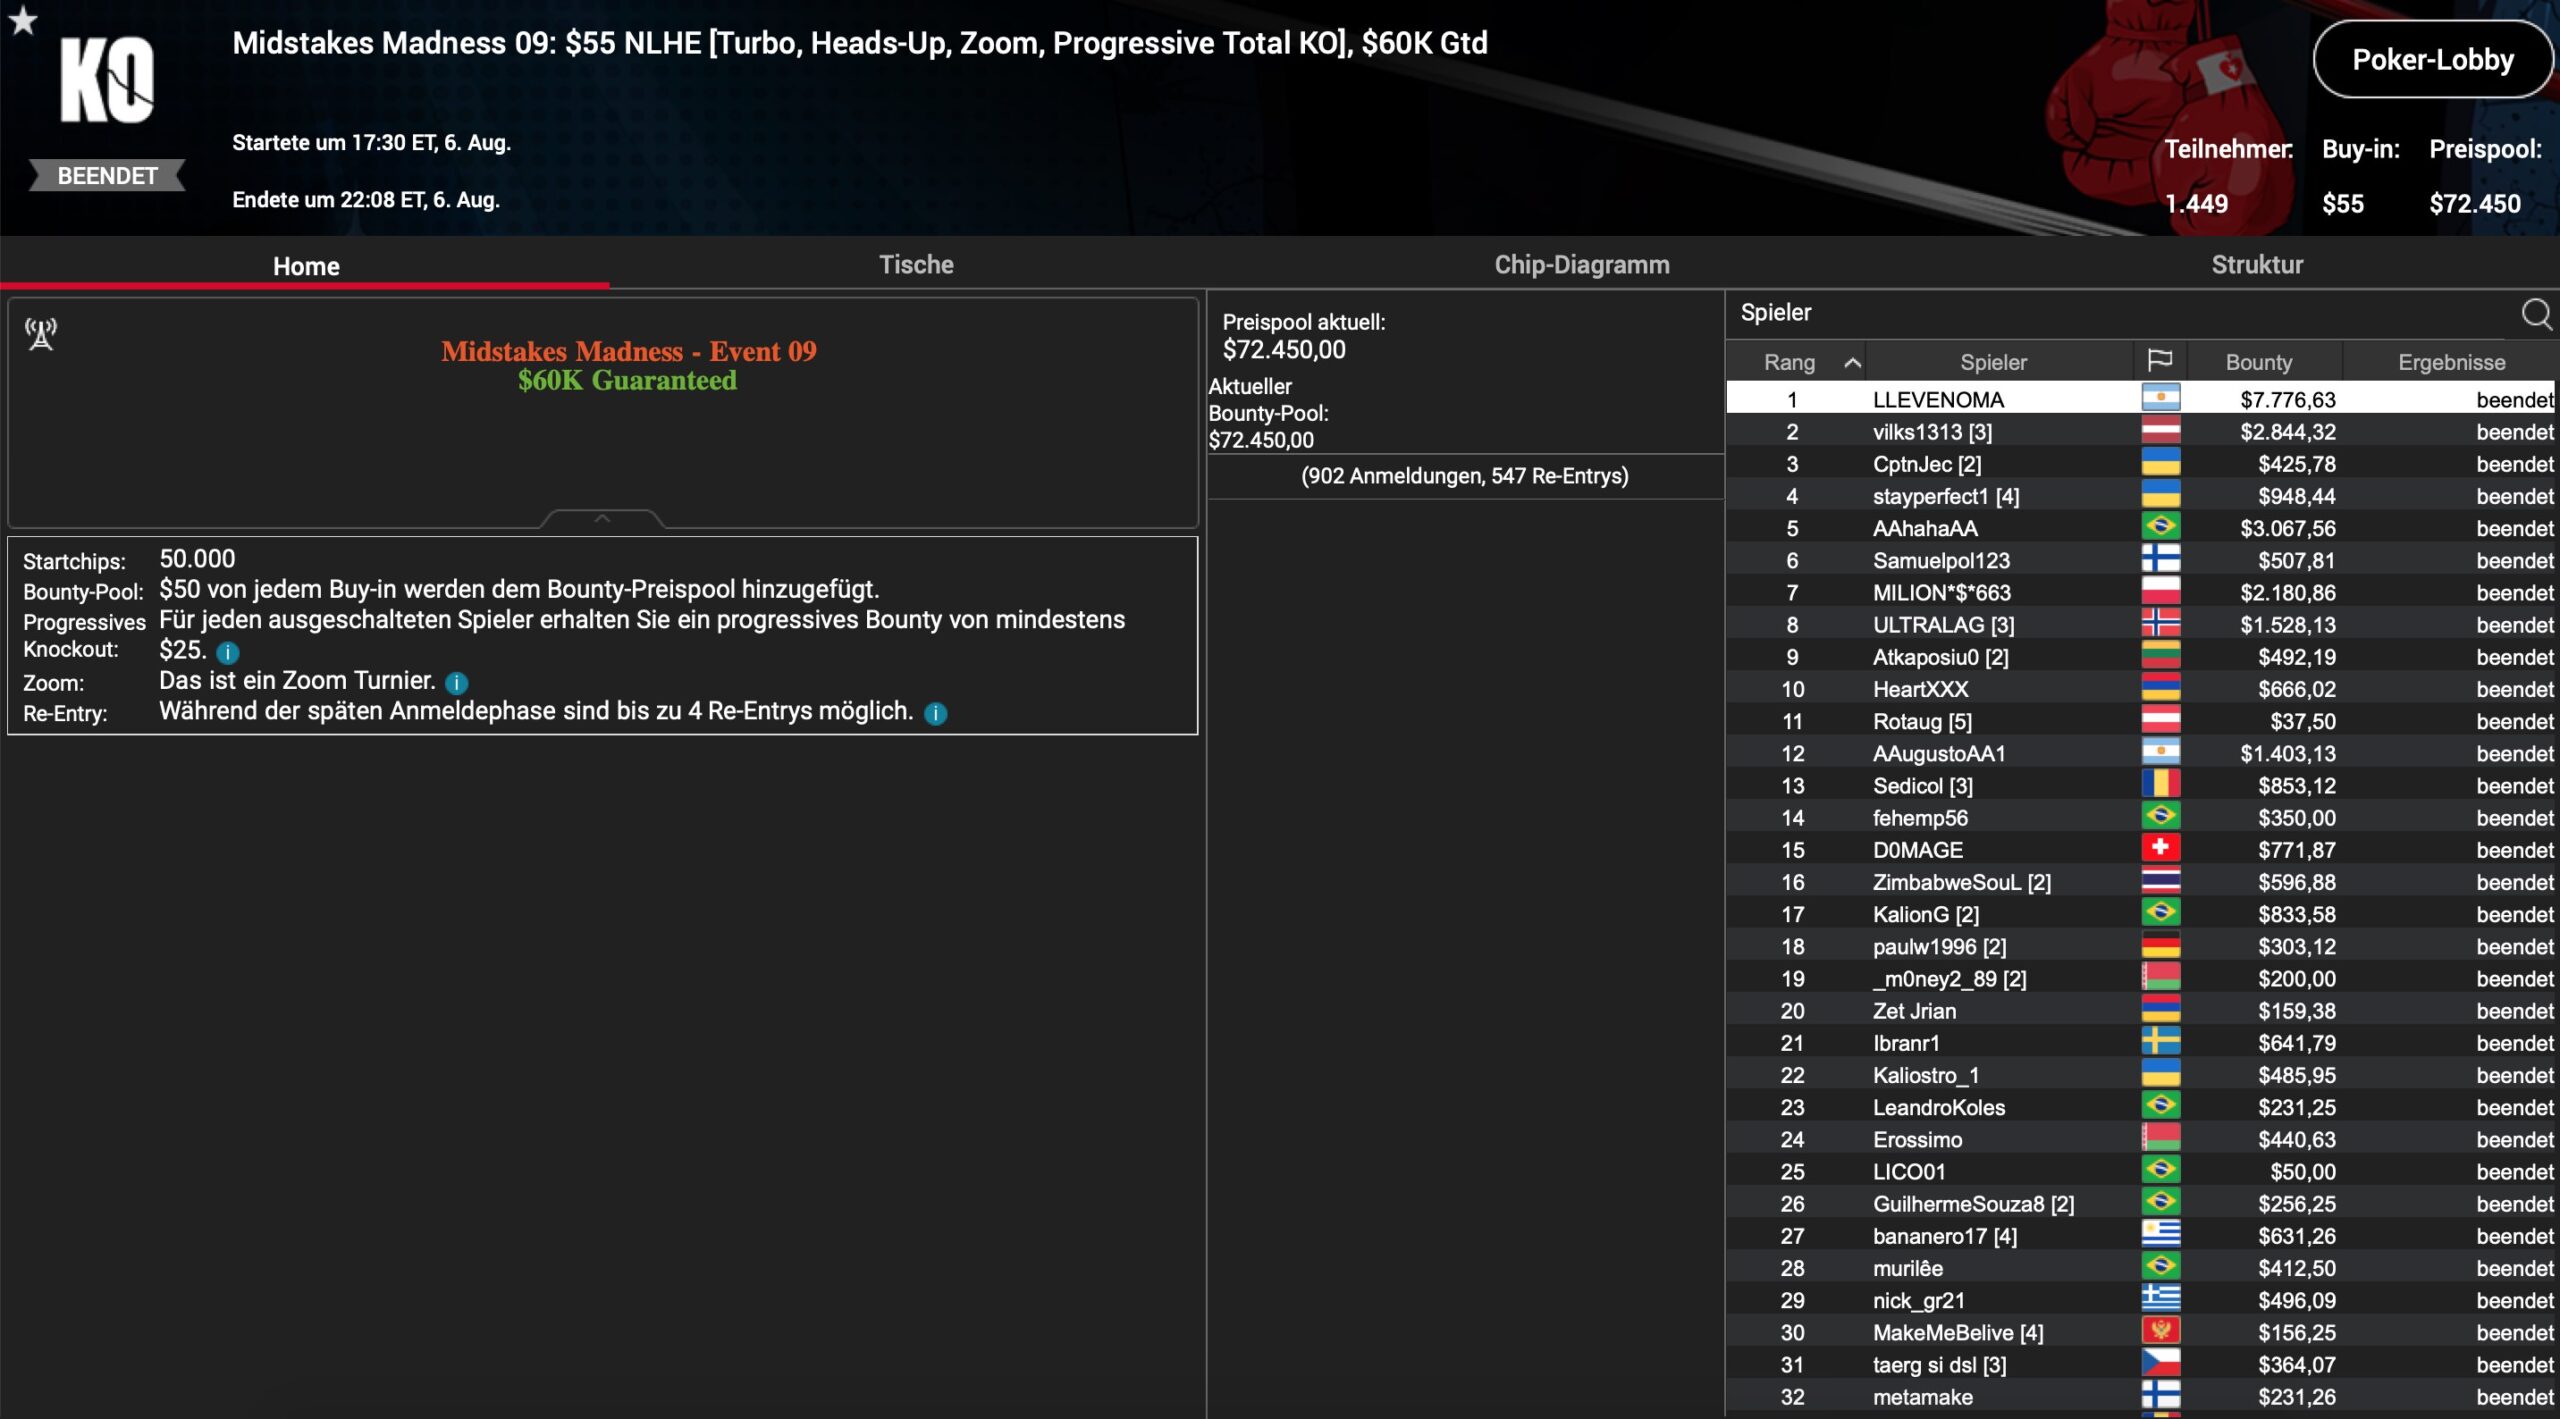The height and width of the screenshot is (1419, 2560).
Task: Collapse the tournament banner panel chevron
Action: tap(602, 518)
